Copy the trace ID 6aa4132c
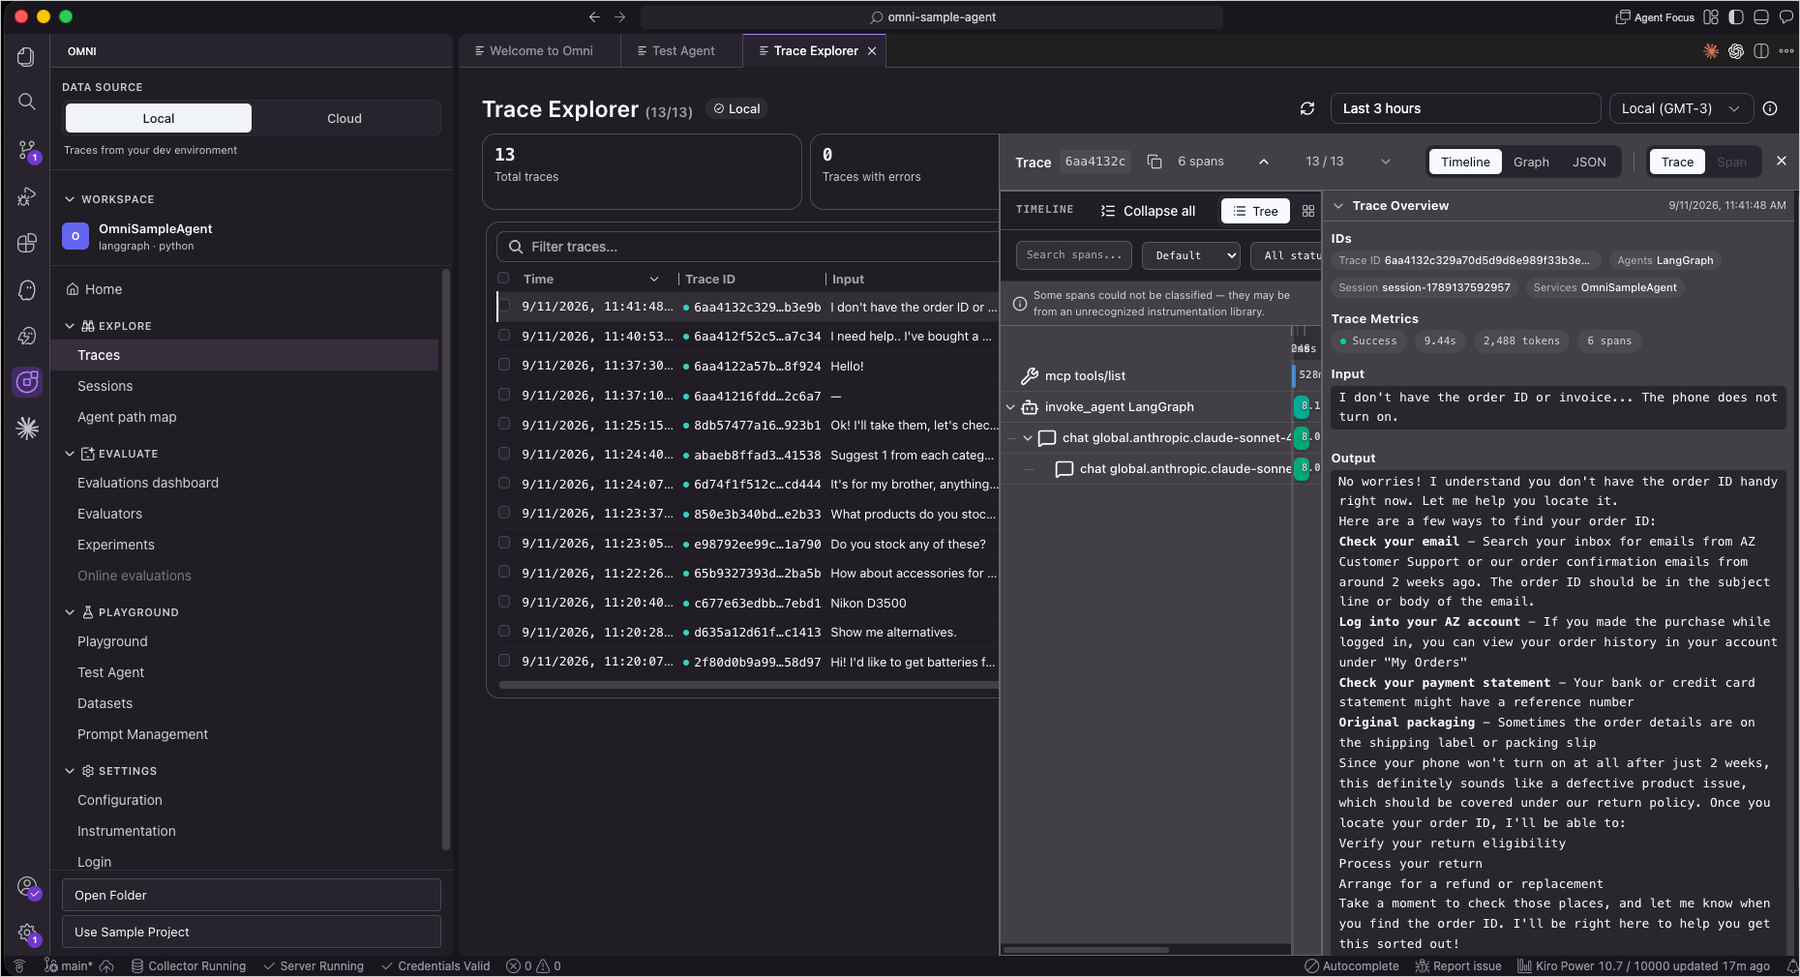 point(1154,161)
